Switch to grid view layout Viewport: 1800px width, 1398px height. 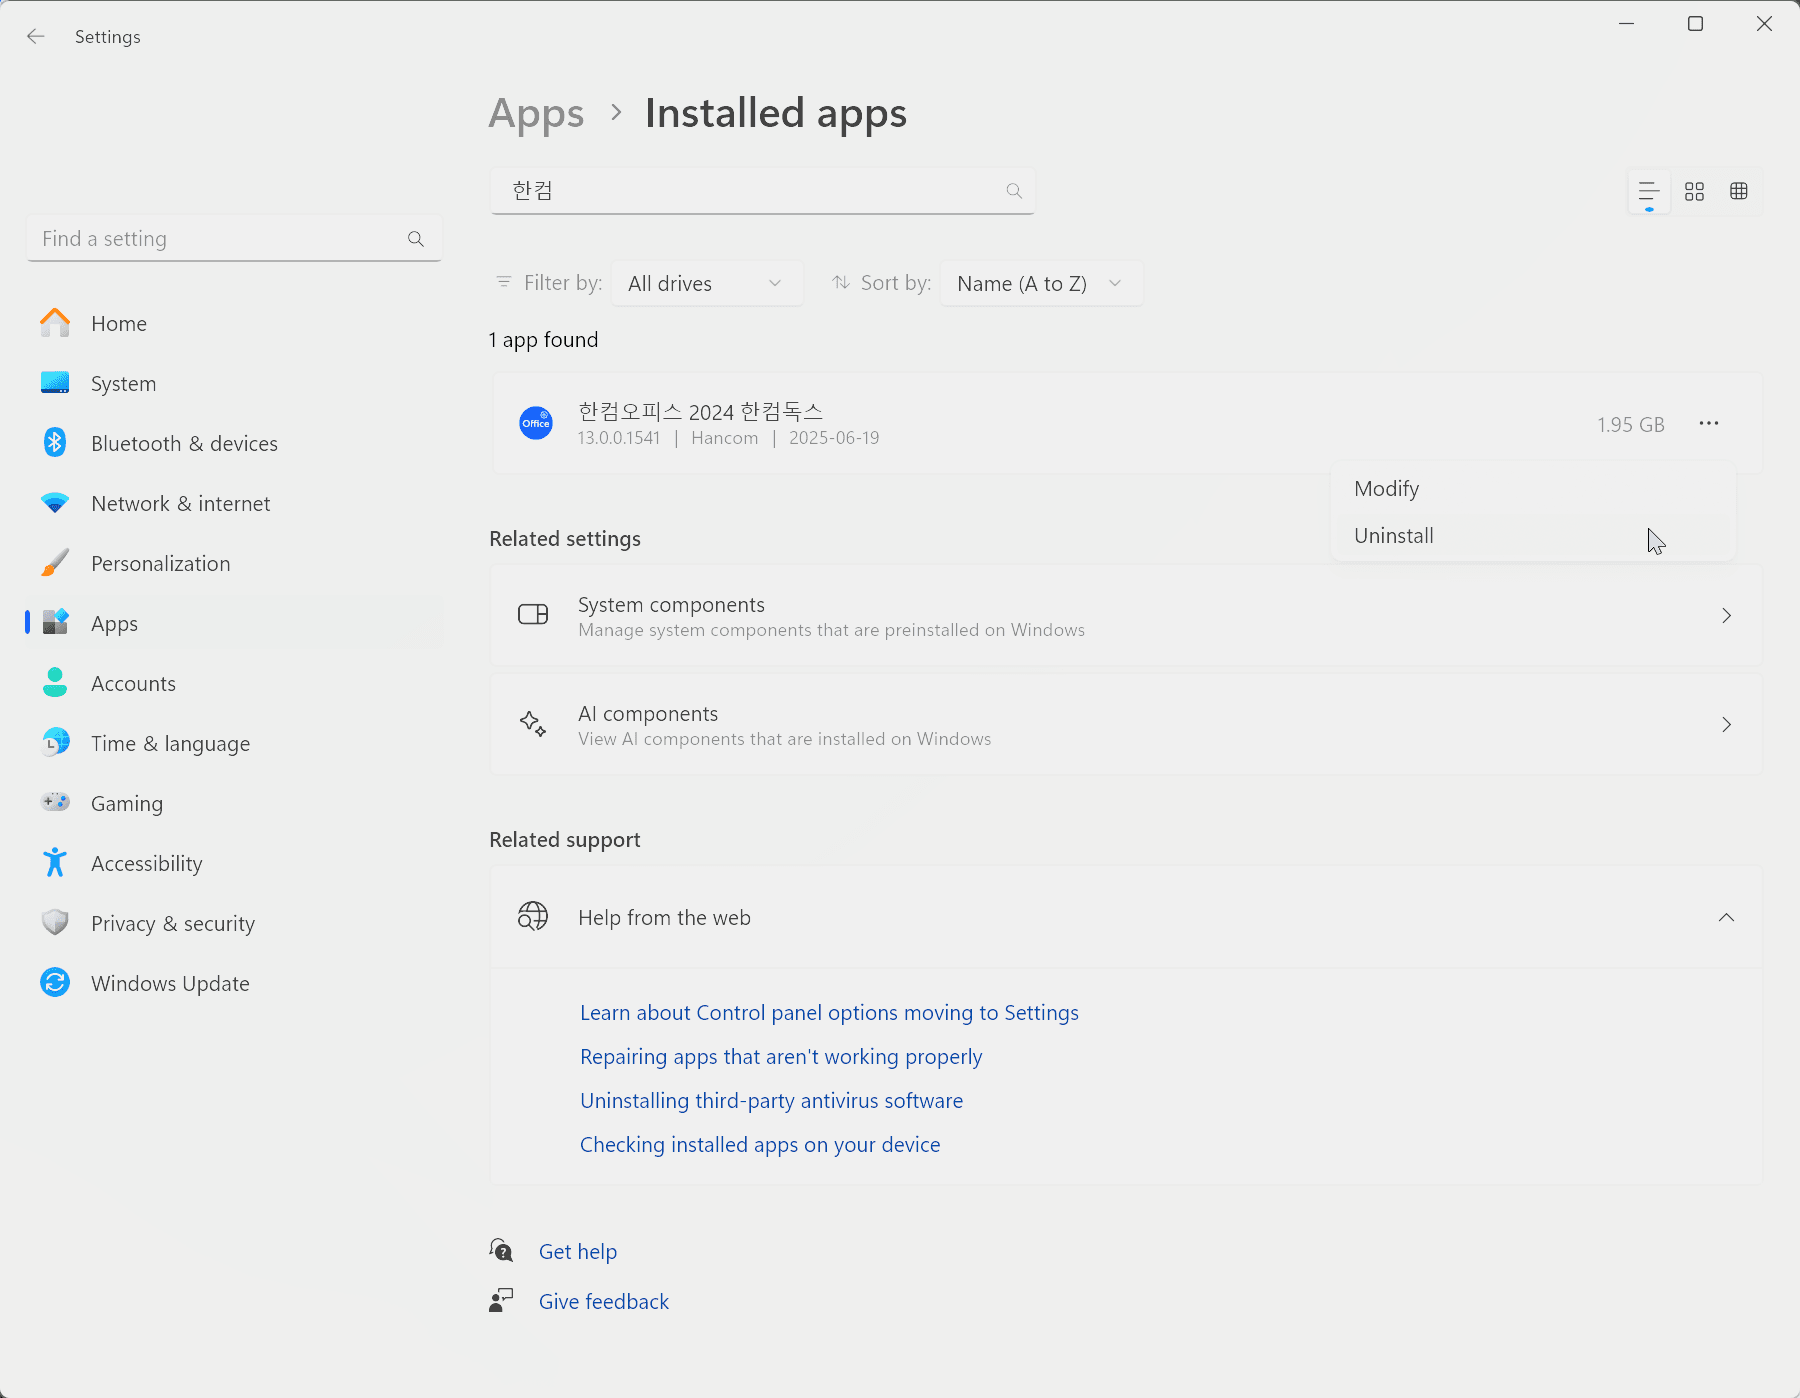1694,191
